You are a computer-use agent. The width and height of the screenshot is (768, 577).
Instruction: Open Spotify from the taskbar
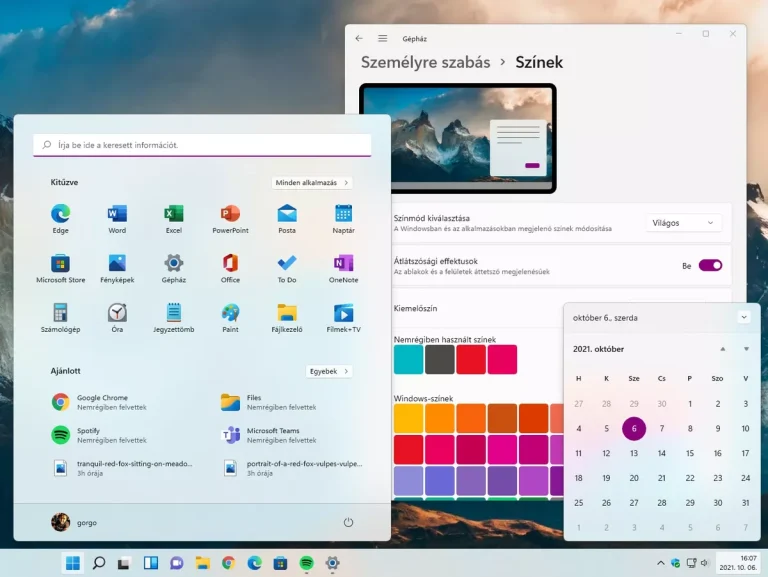pos(307,563)
